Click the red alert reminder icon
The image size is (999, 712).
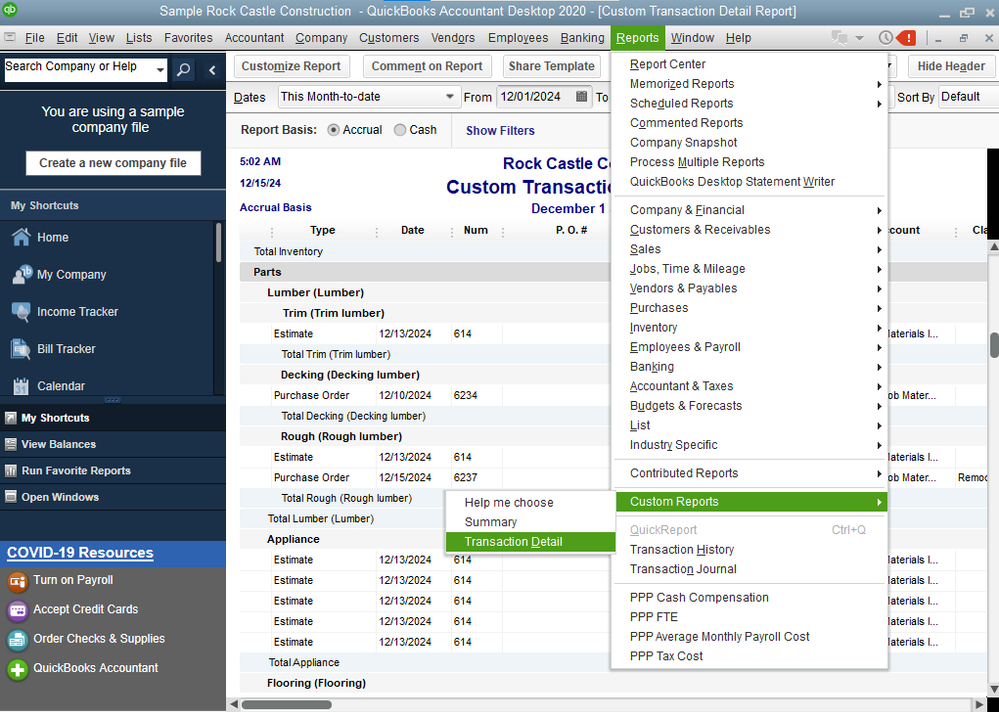[x=906, y=38]
